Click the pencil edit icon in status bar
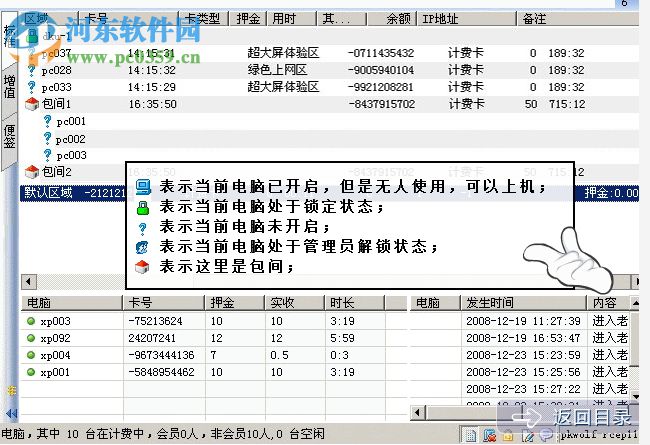Screen dimensions: 650x445 tap(528, 435)
